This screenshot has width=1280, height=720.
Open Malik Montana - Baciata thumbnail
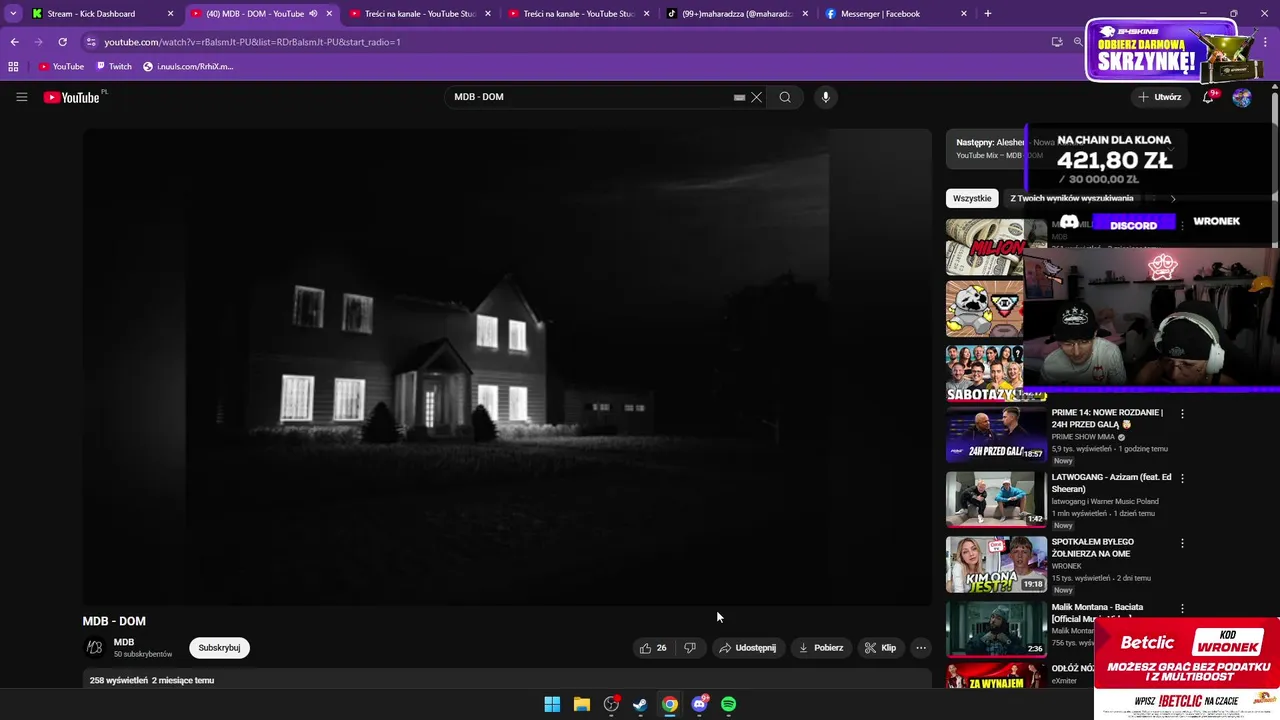click(x=996, y=629)
